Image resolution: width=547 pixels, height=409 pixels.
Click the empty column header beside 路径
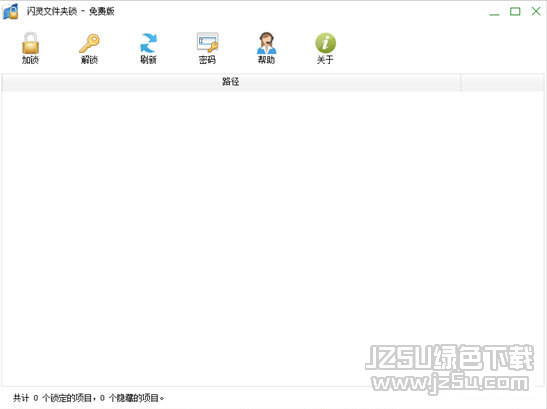coord(502,82)
